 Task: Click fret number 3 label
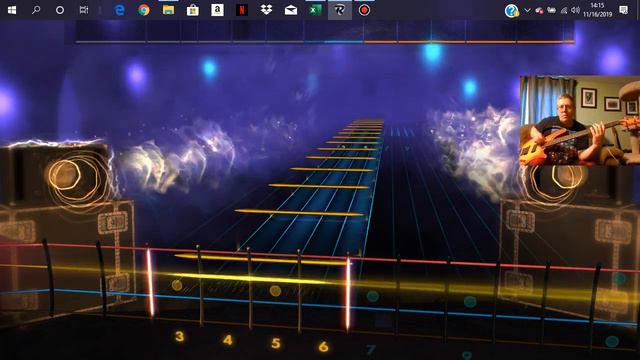(x=179, y=336)
